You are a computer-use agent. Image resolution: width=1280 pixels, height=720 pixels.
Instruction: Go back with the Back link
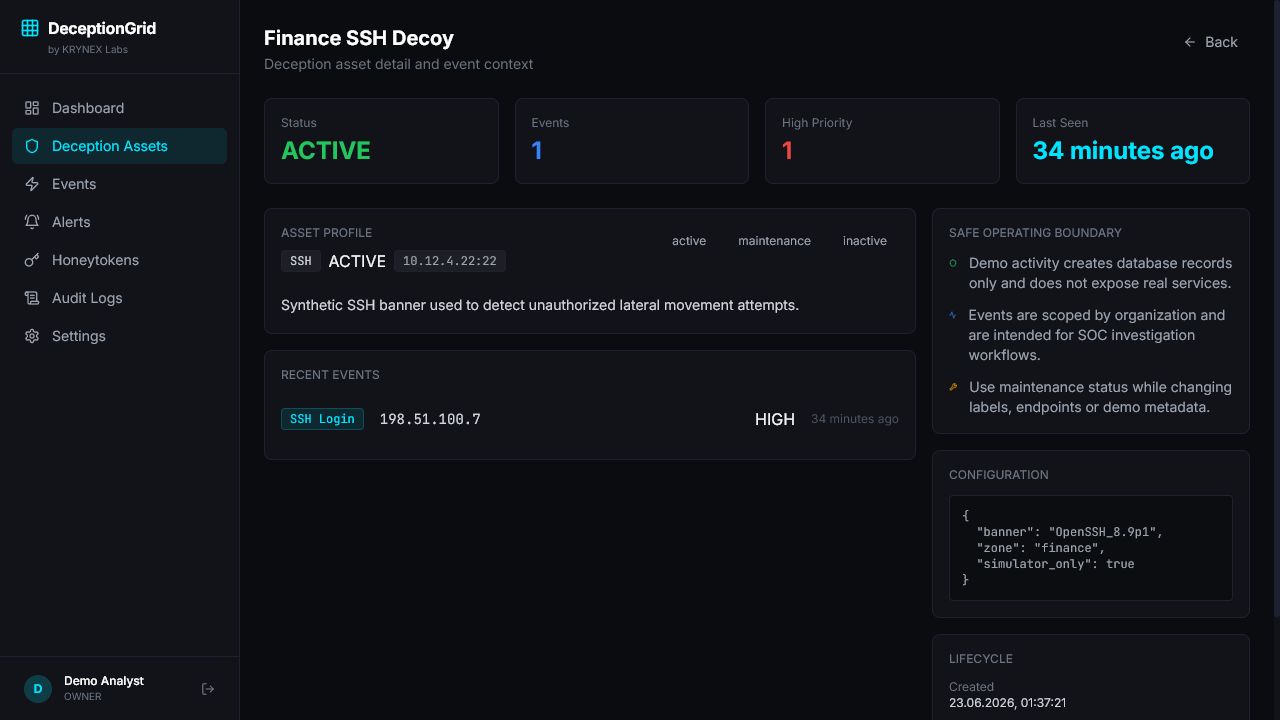click(1211, 42)
